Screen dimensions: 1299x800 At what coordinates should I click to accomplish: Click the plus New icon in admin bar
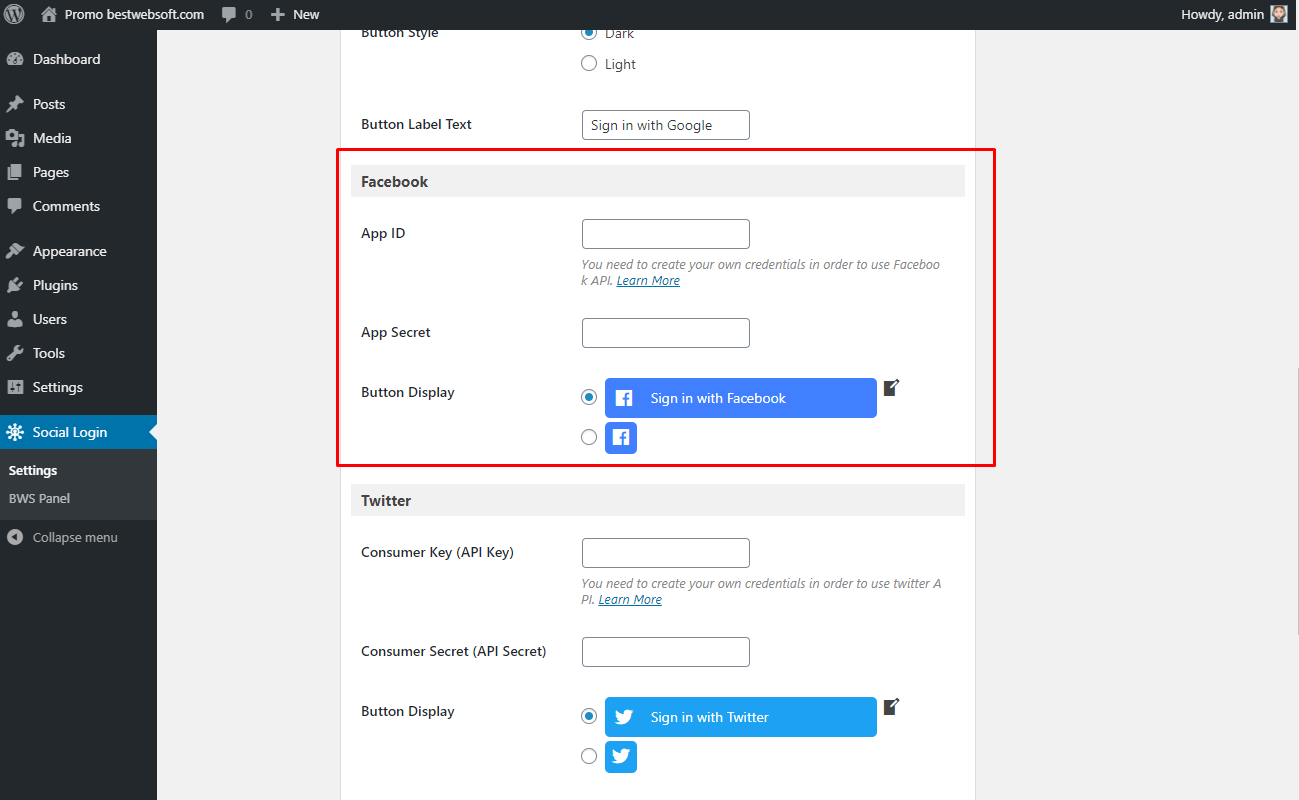[278, 14]
